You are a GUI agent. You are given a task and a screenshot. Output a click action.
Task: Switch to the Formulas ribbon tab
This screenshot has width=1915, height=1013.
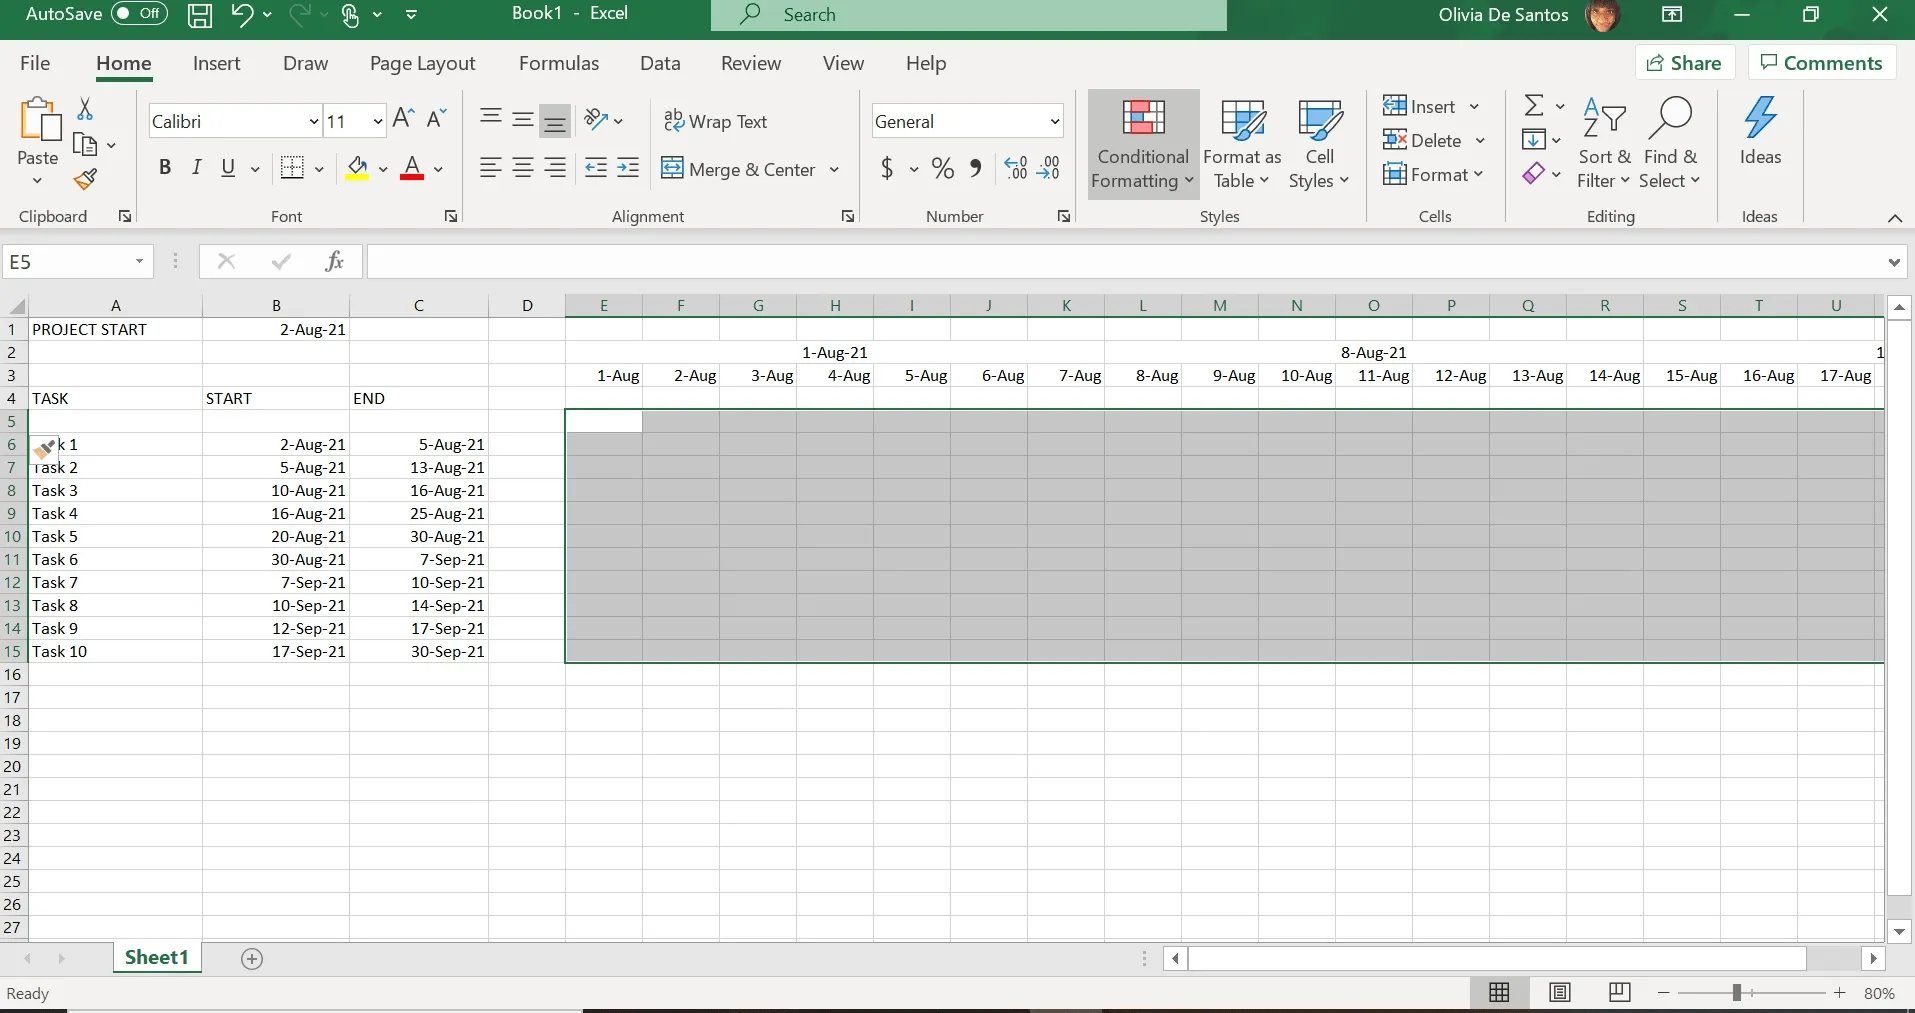559,62
